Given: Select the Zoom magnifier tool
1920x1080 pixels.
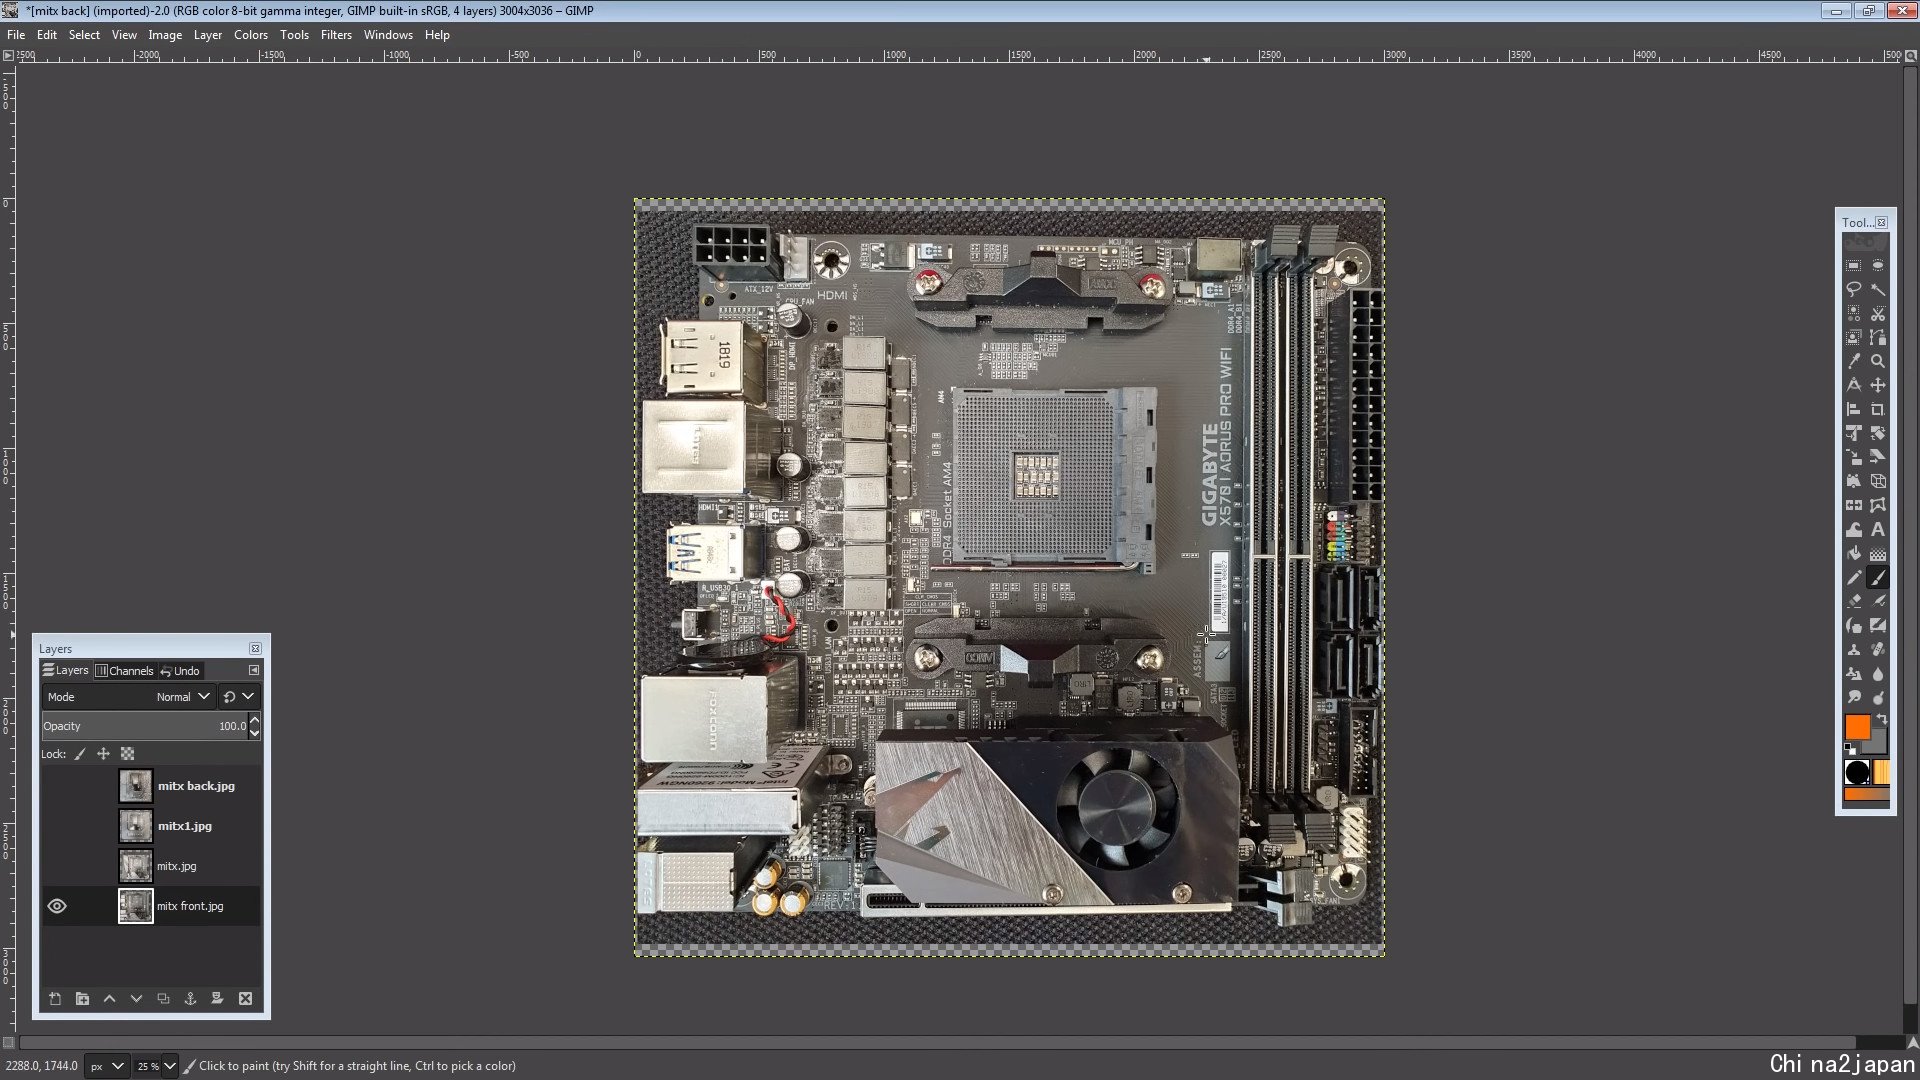Looking at the screenshot, I should tap(1878, 361).
